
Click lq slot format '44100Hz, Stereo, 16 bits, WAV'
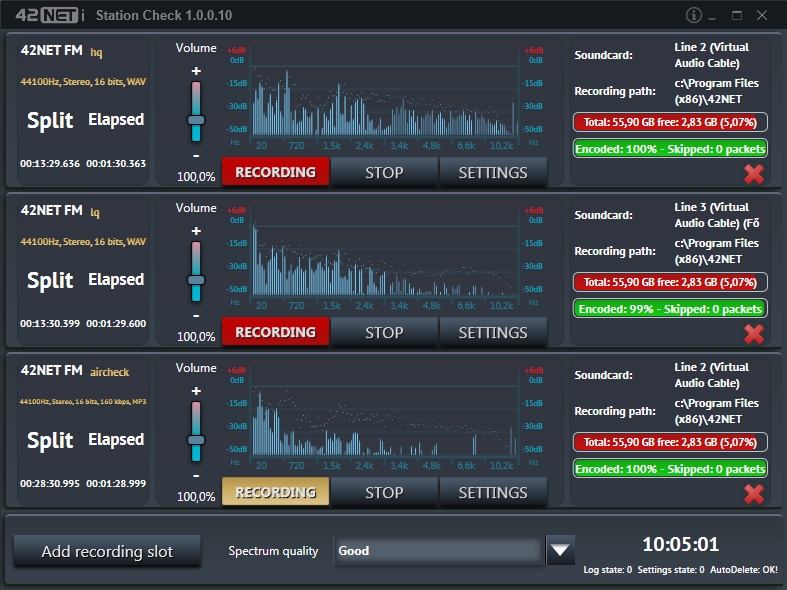tap(83, 242)
